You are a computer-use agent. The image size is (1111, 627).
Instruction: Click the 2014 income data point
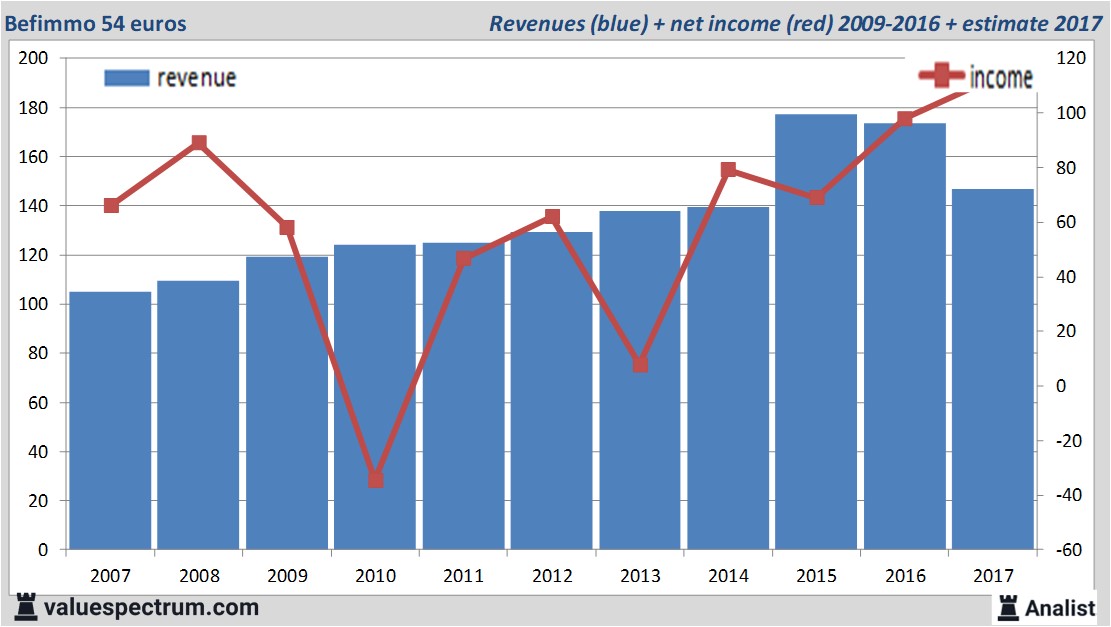pos(728,169)
